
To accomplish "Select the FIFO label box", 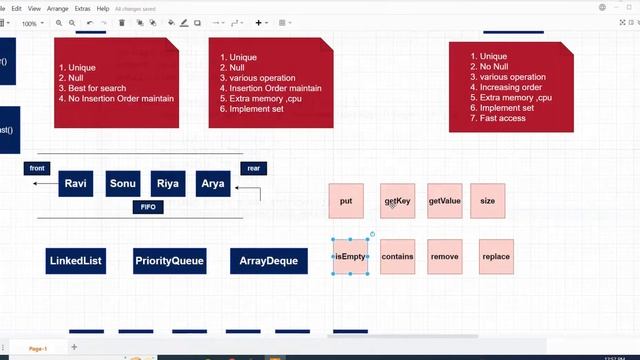I will tap(148, 207).
